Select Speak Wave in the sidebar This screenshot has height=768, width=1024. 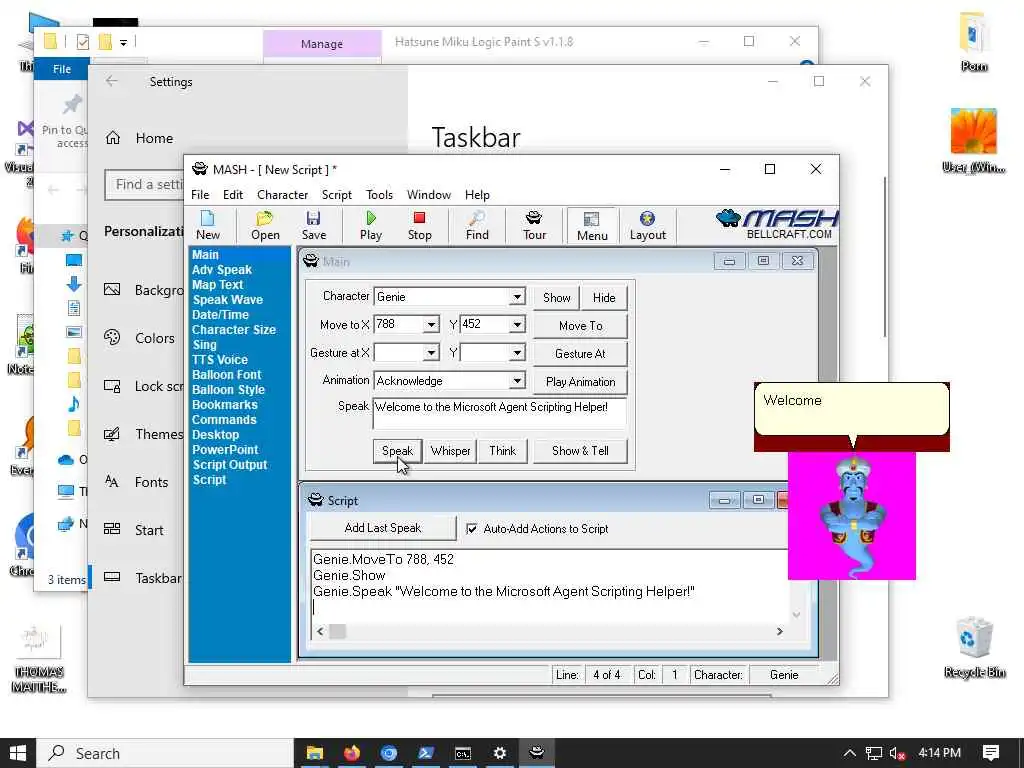pos(227,300)
